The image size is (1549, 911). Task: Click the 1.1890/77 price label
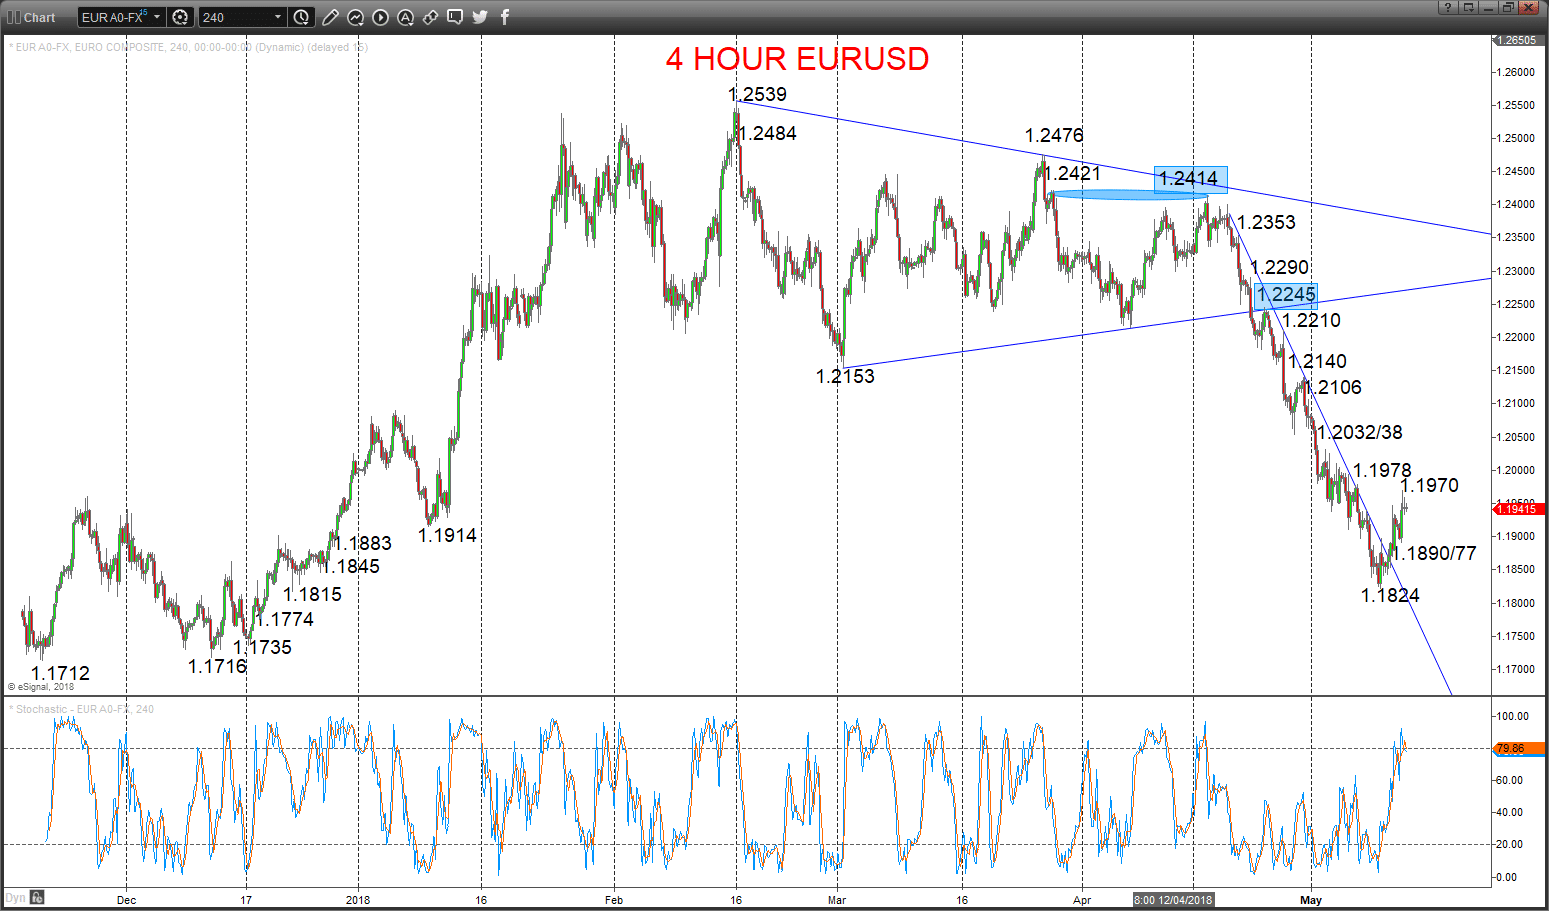(1435, 553)
